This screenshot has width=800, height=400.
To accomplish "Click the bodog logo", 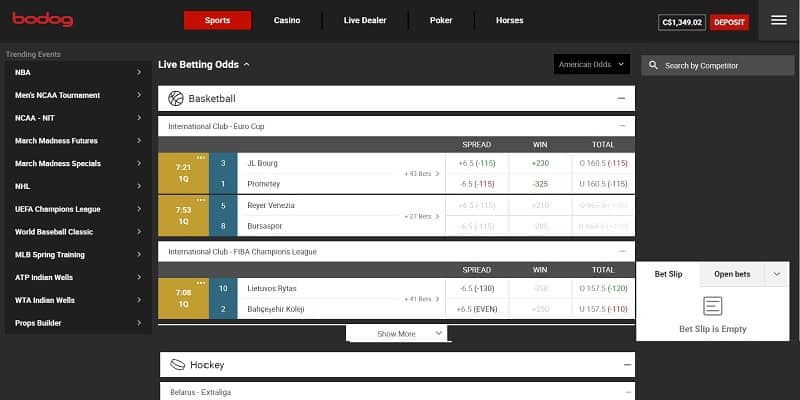I will (x=43, y=19).
